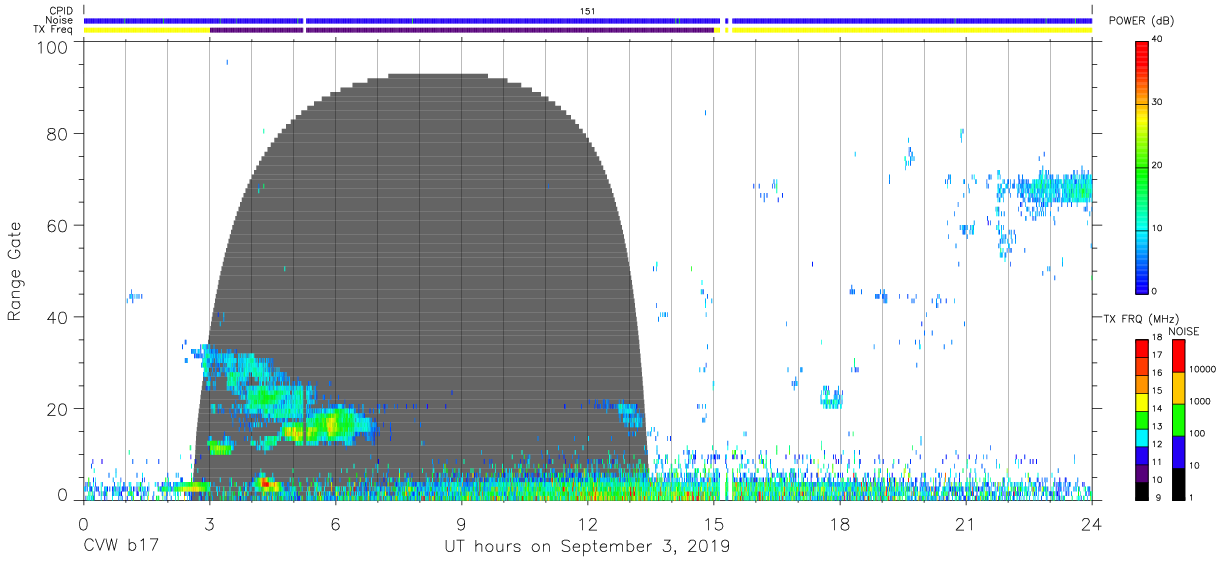This screenshot has width=1228, height=567.
Task: Click the "Range Gate" axis title
Action: pos(15,272)
